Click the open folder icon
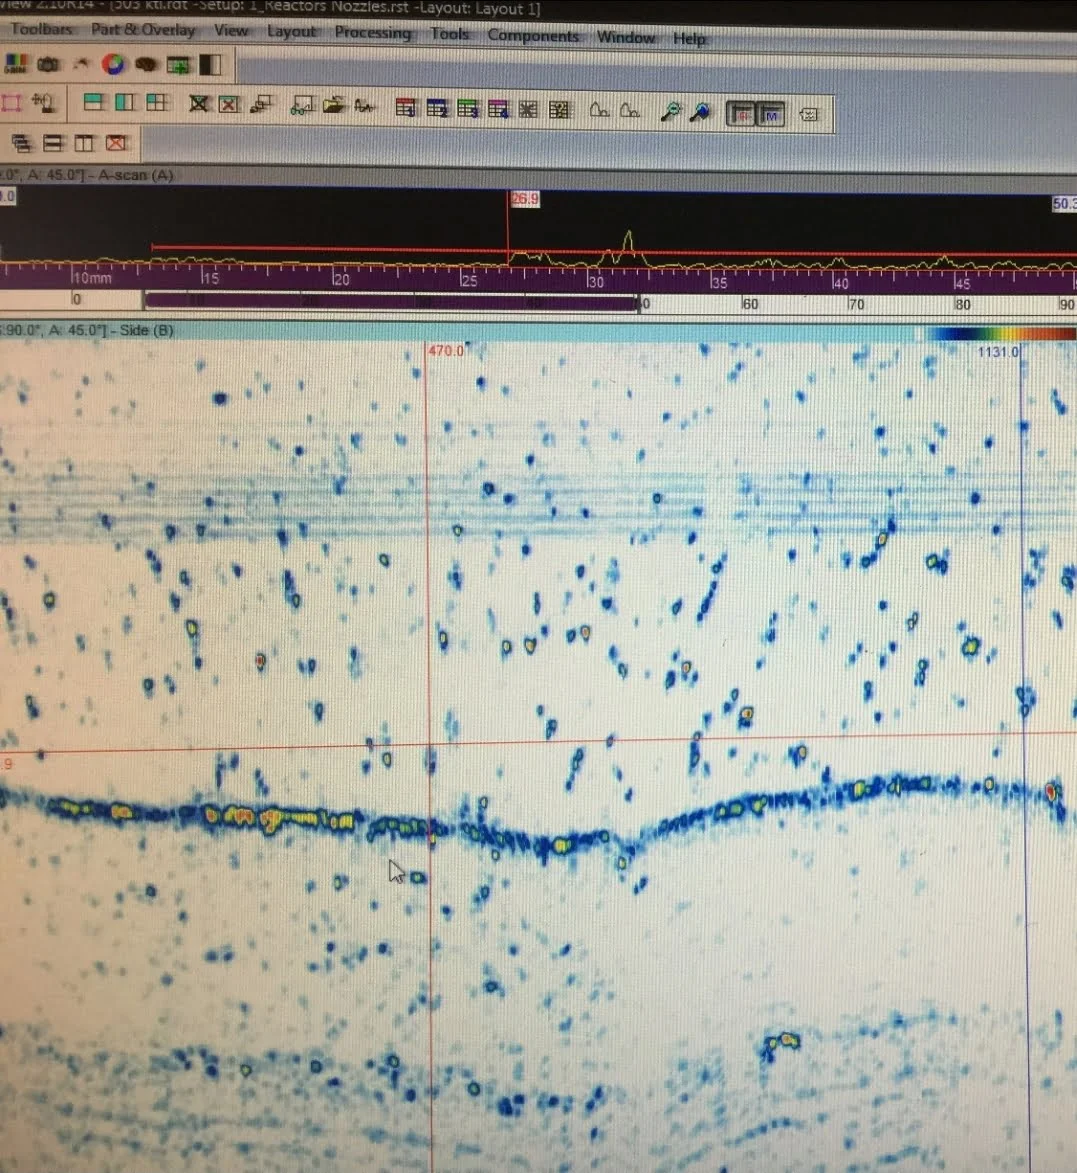This screenshot has height=1173, width=1077. [x=334, y=105]
